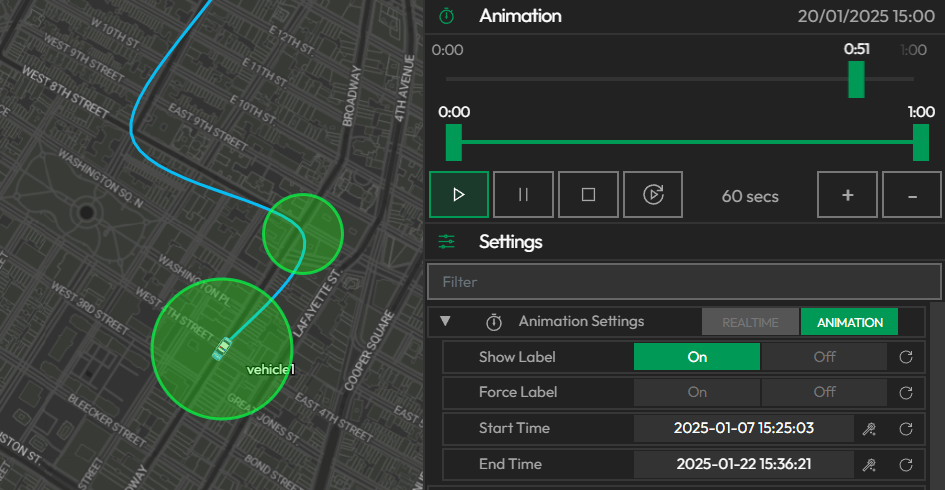The height and width of the screenshot is (490, 945).
Task: Click the vehicle1 label on map
Action: click(271, 369)
